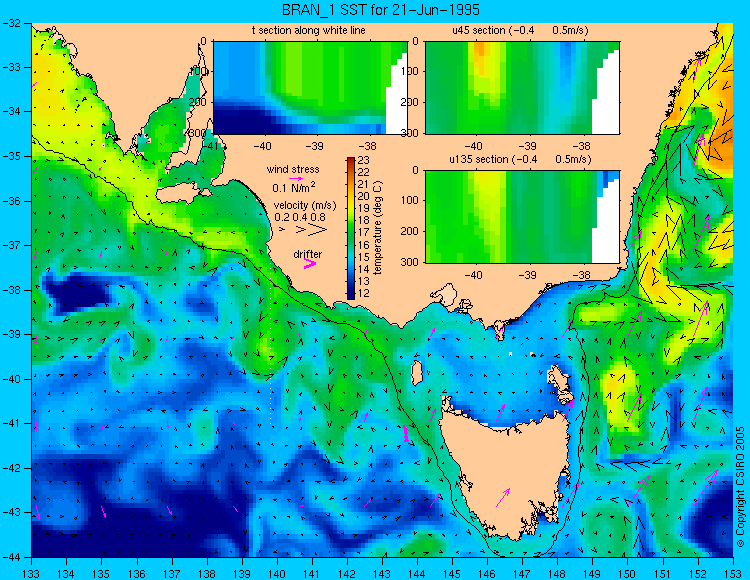Click colorbar tick value 12
750x580 pixels.
[364, 293]
